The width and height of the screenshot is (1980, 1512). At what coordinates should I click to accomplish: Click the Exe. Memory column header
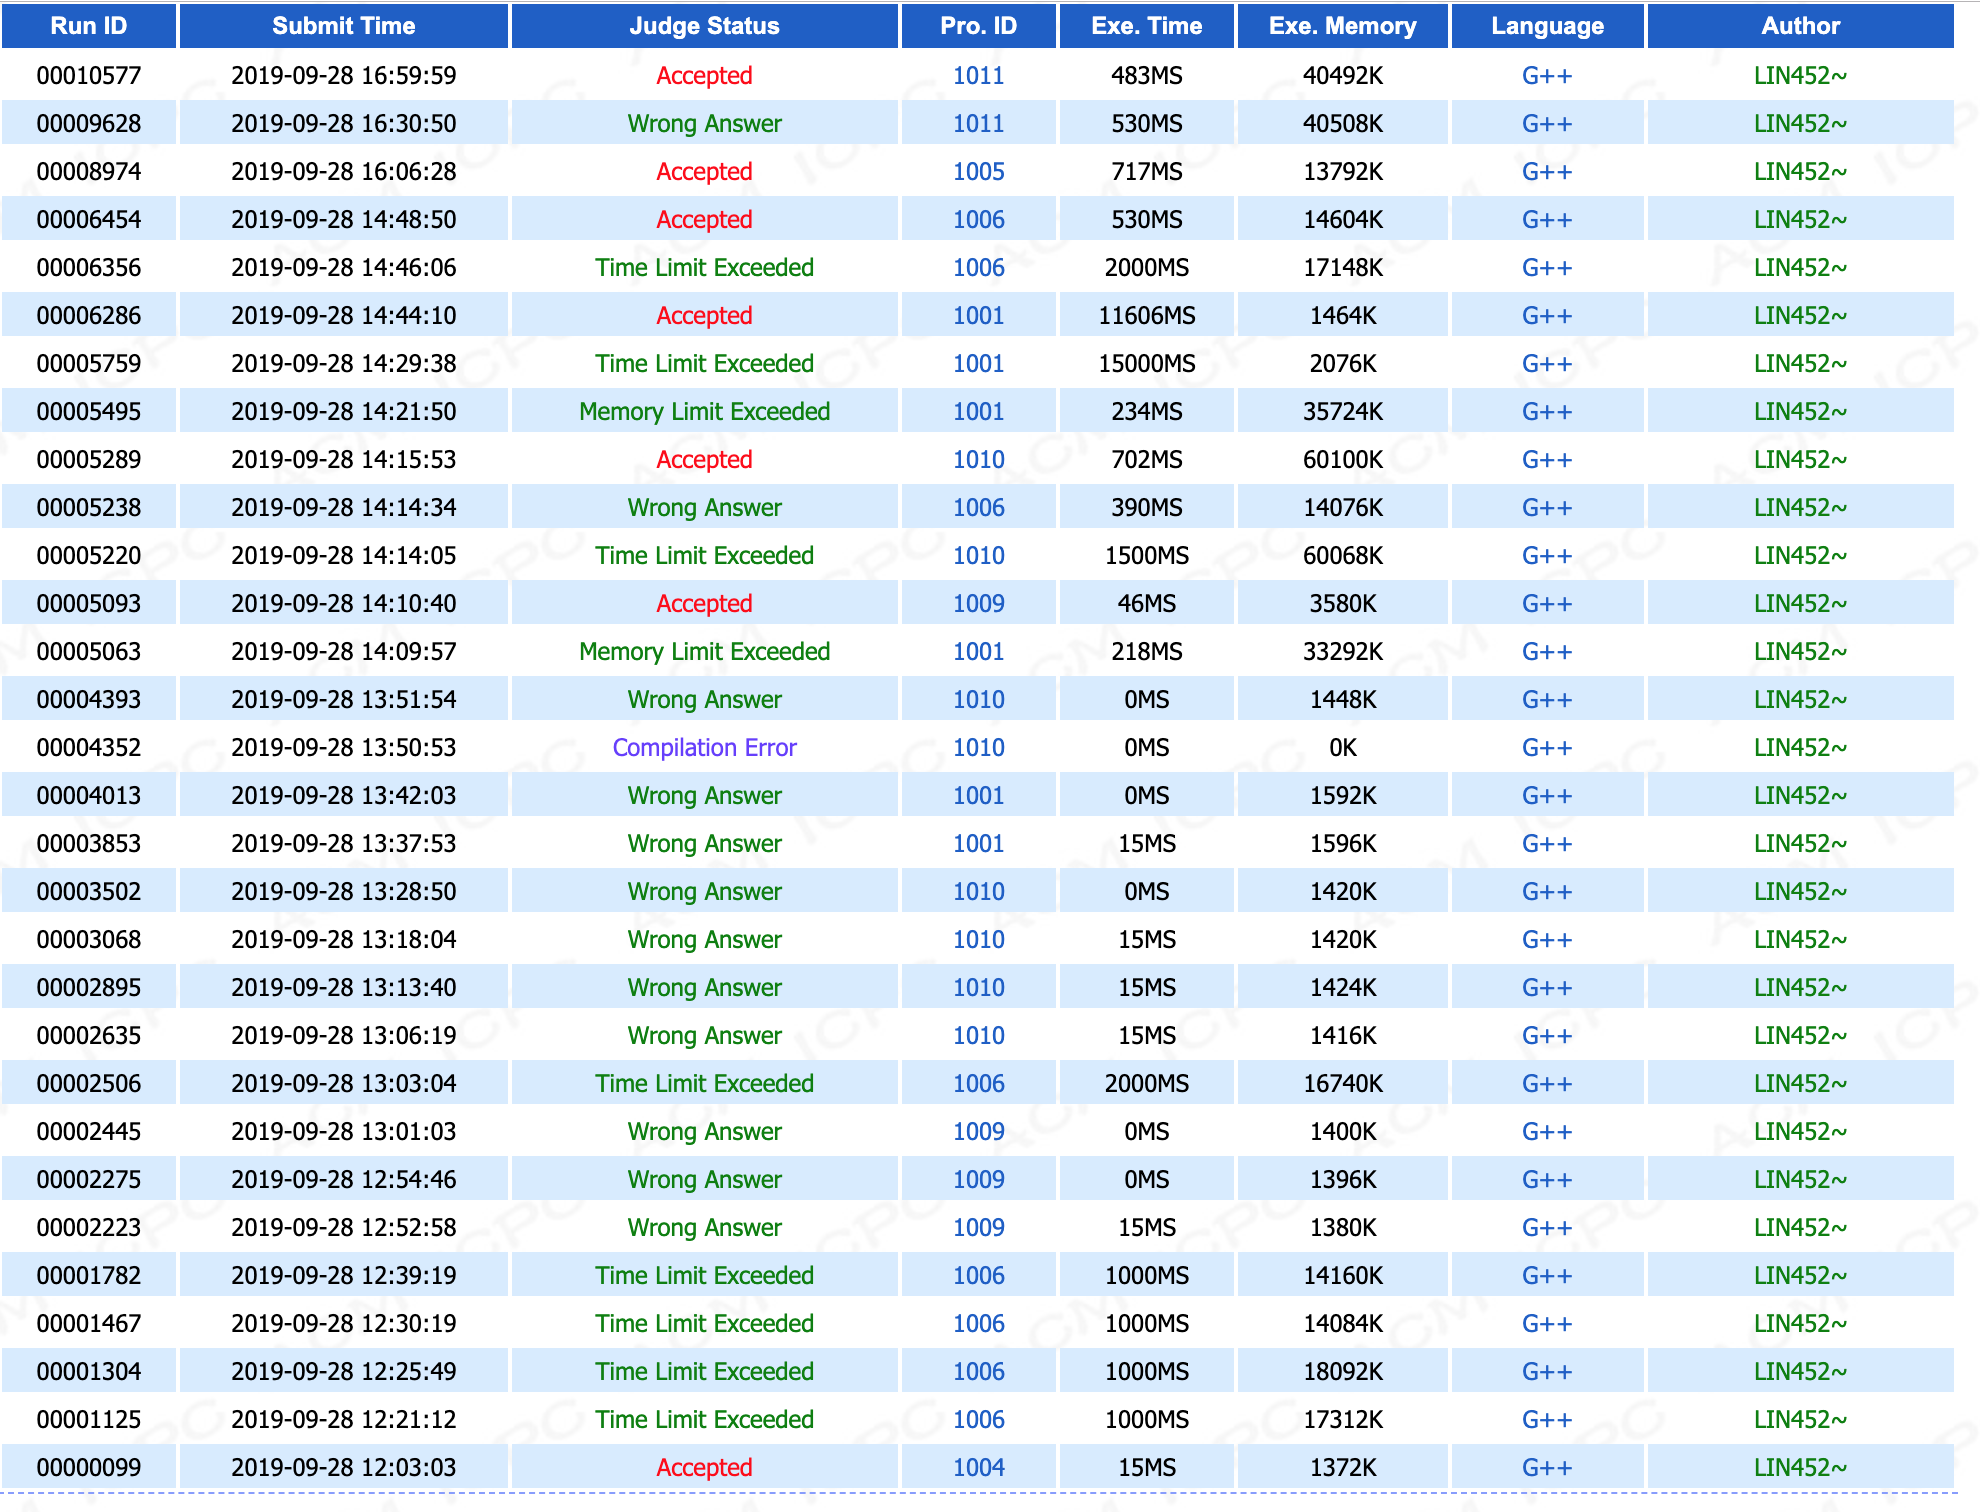click(x=1342, y=26)
